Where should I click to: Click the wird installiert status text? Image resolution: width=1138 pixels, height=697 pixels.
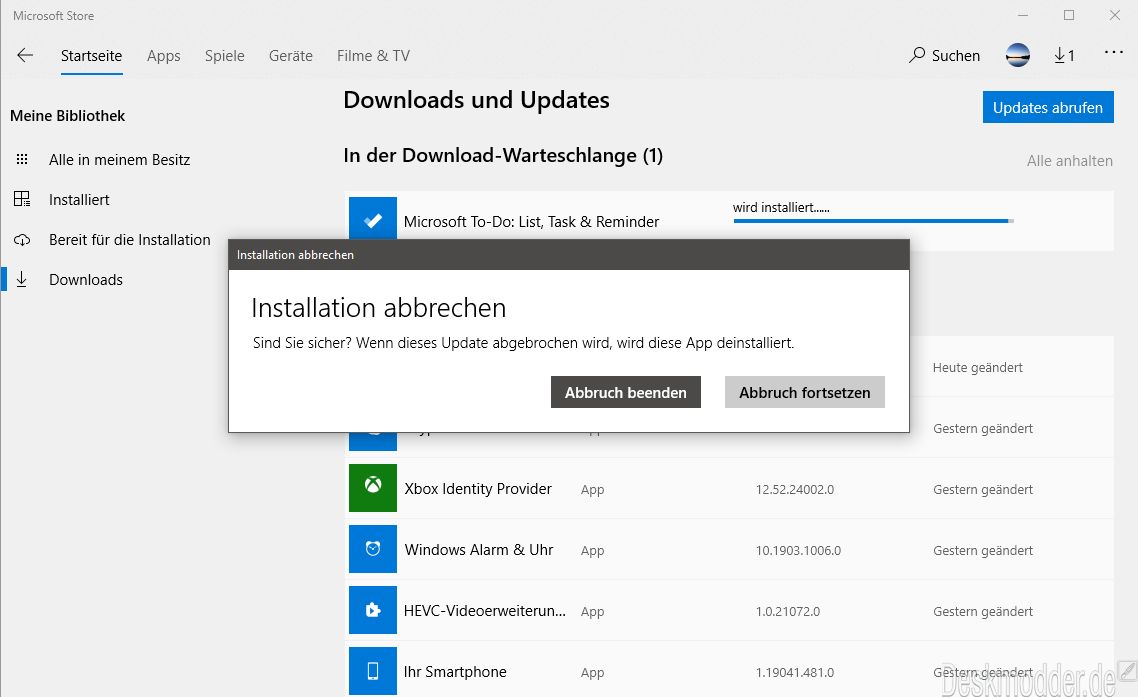(x=781, y=208)
